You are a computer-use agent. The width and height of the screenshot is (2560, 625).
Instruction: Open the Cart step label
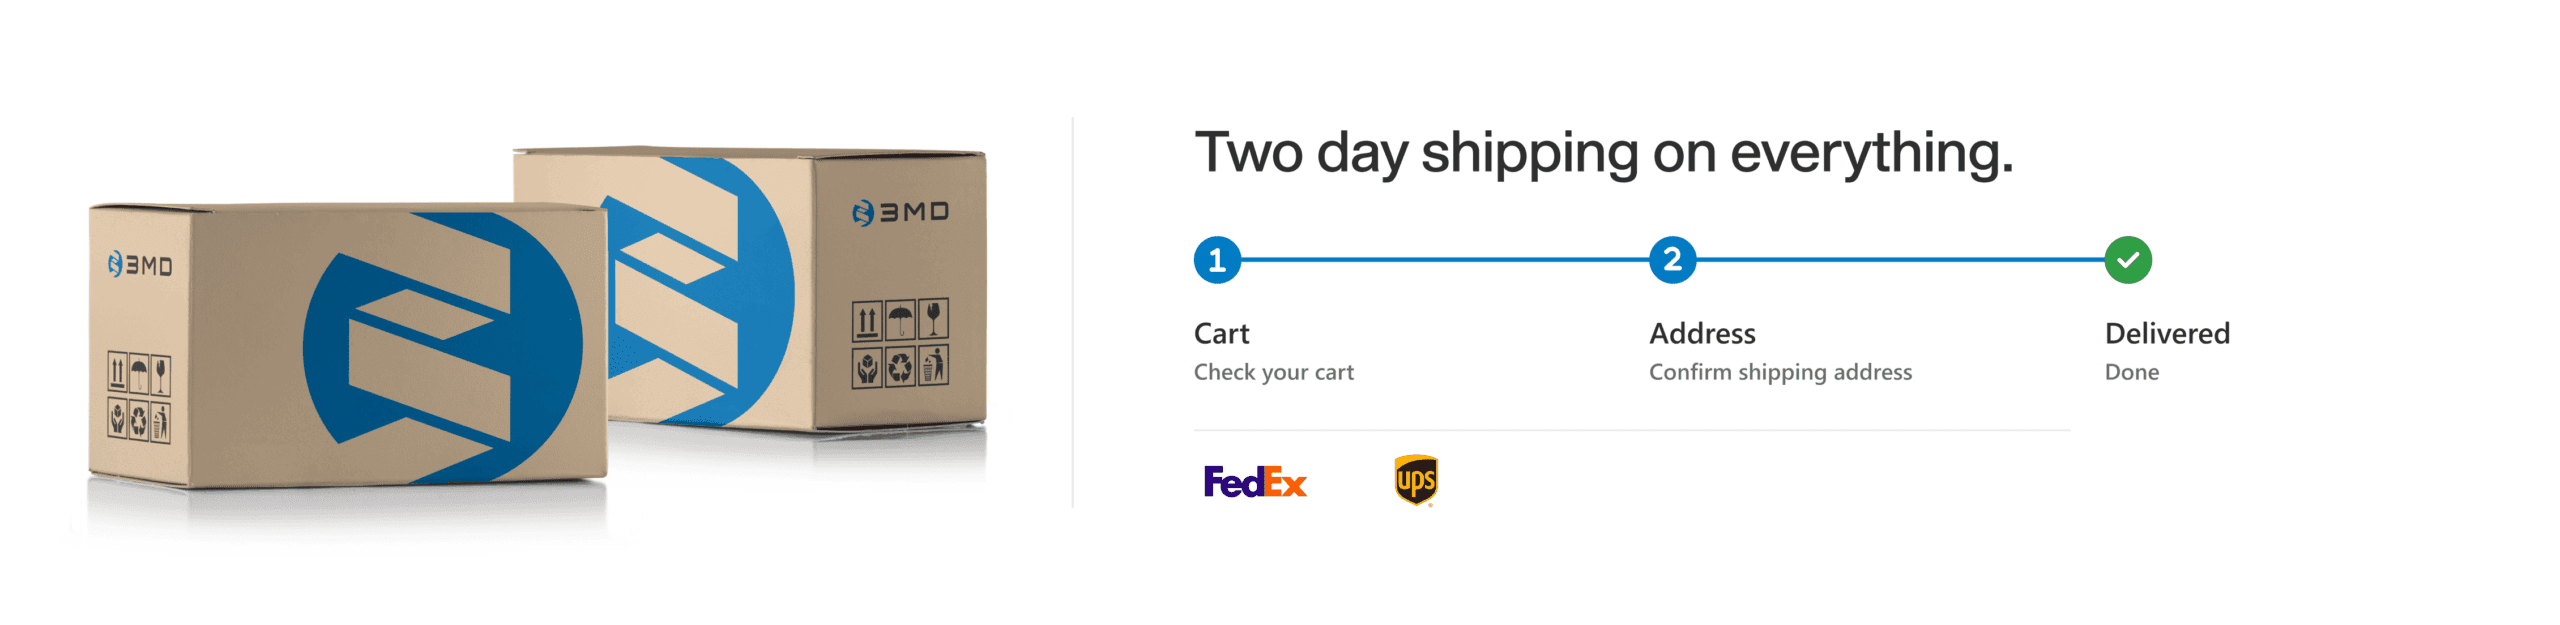(1221, 333)
